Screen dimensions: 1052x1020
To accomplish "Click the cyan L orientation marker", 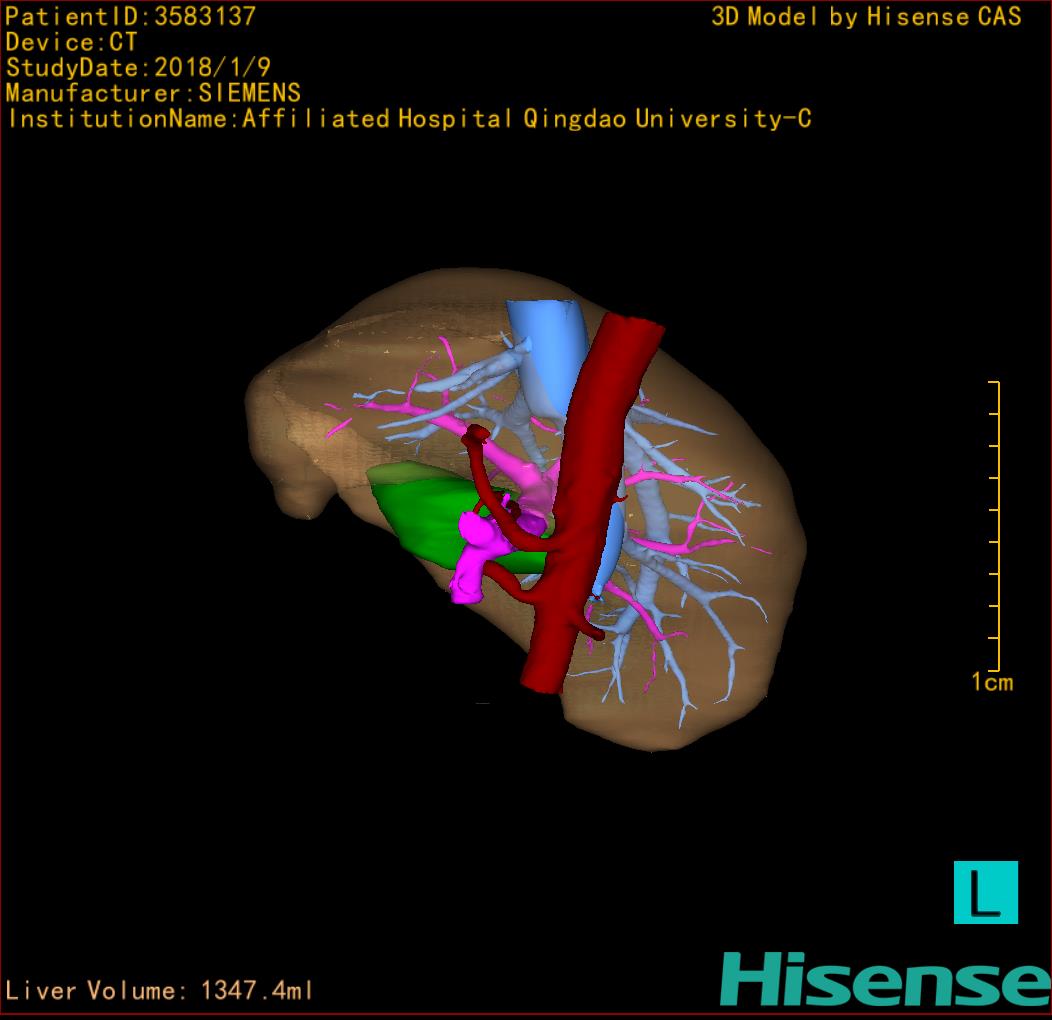I will click(986, 892).
